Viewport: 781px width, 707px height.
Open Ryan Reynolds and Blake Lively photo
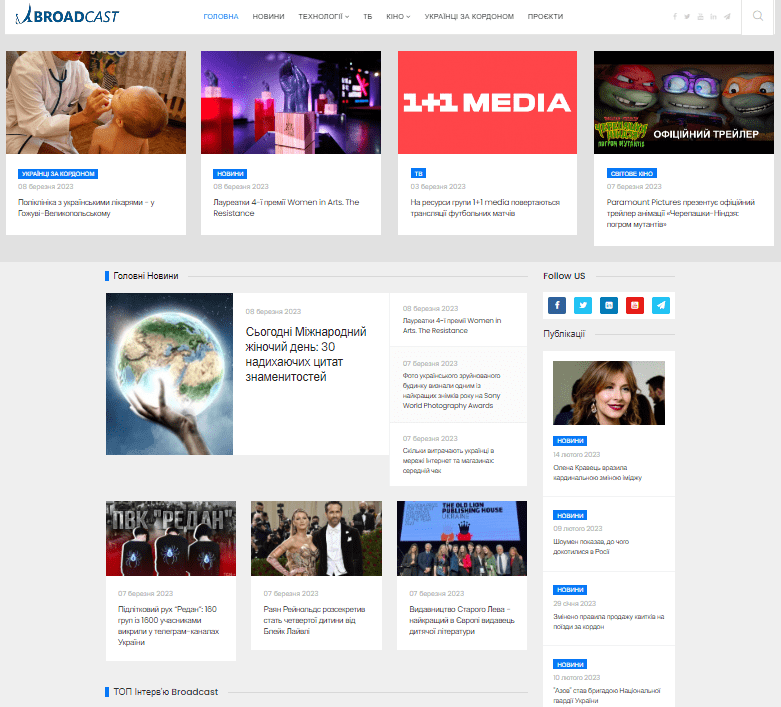click(x=316, y=538)
